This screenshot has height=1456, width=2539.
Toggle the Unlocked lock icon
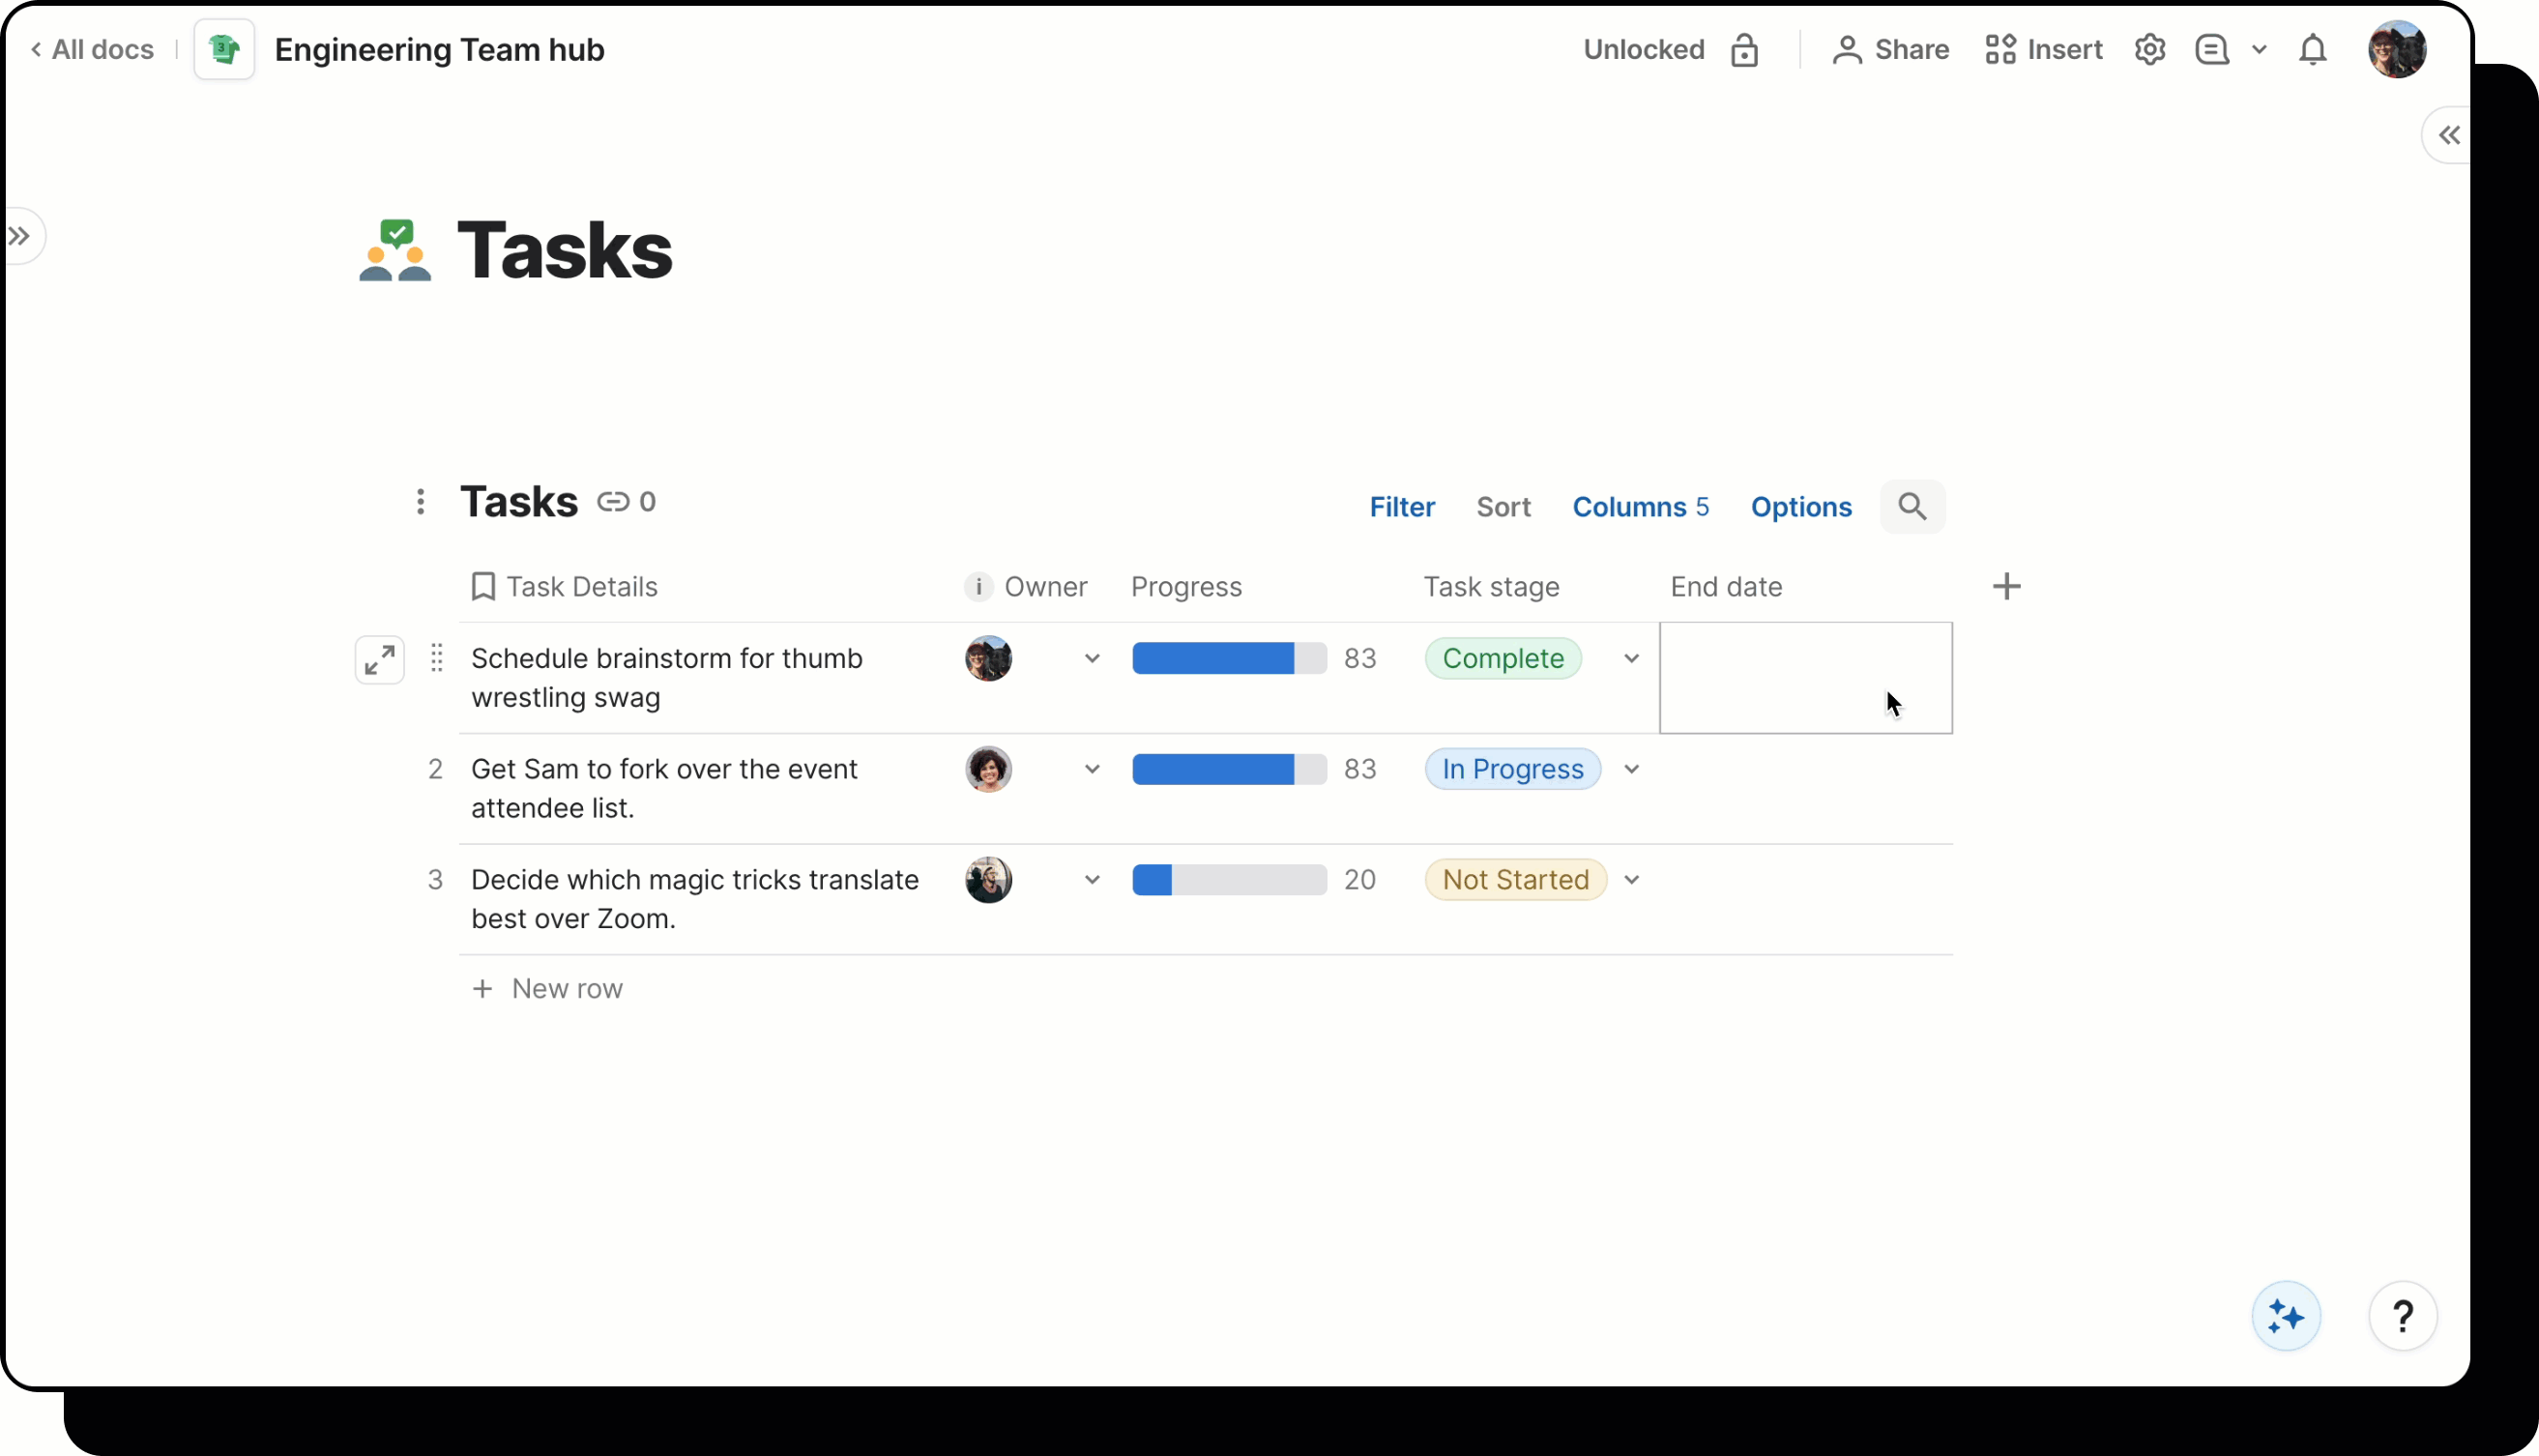[1744, 50]
